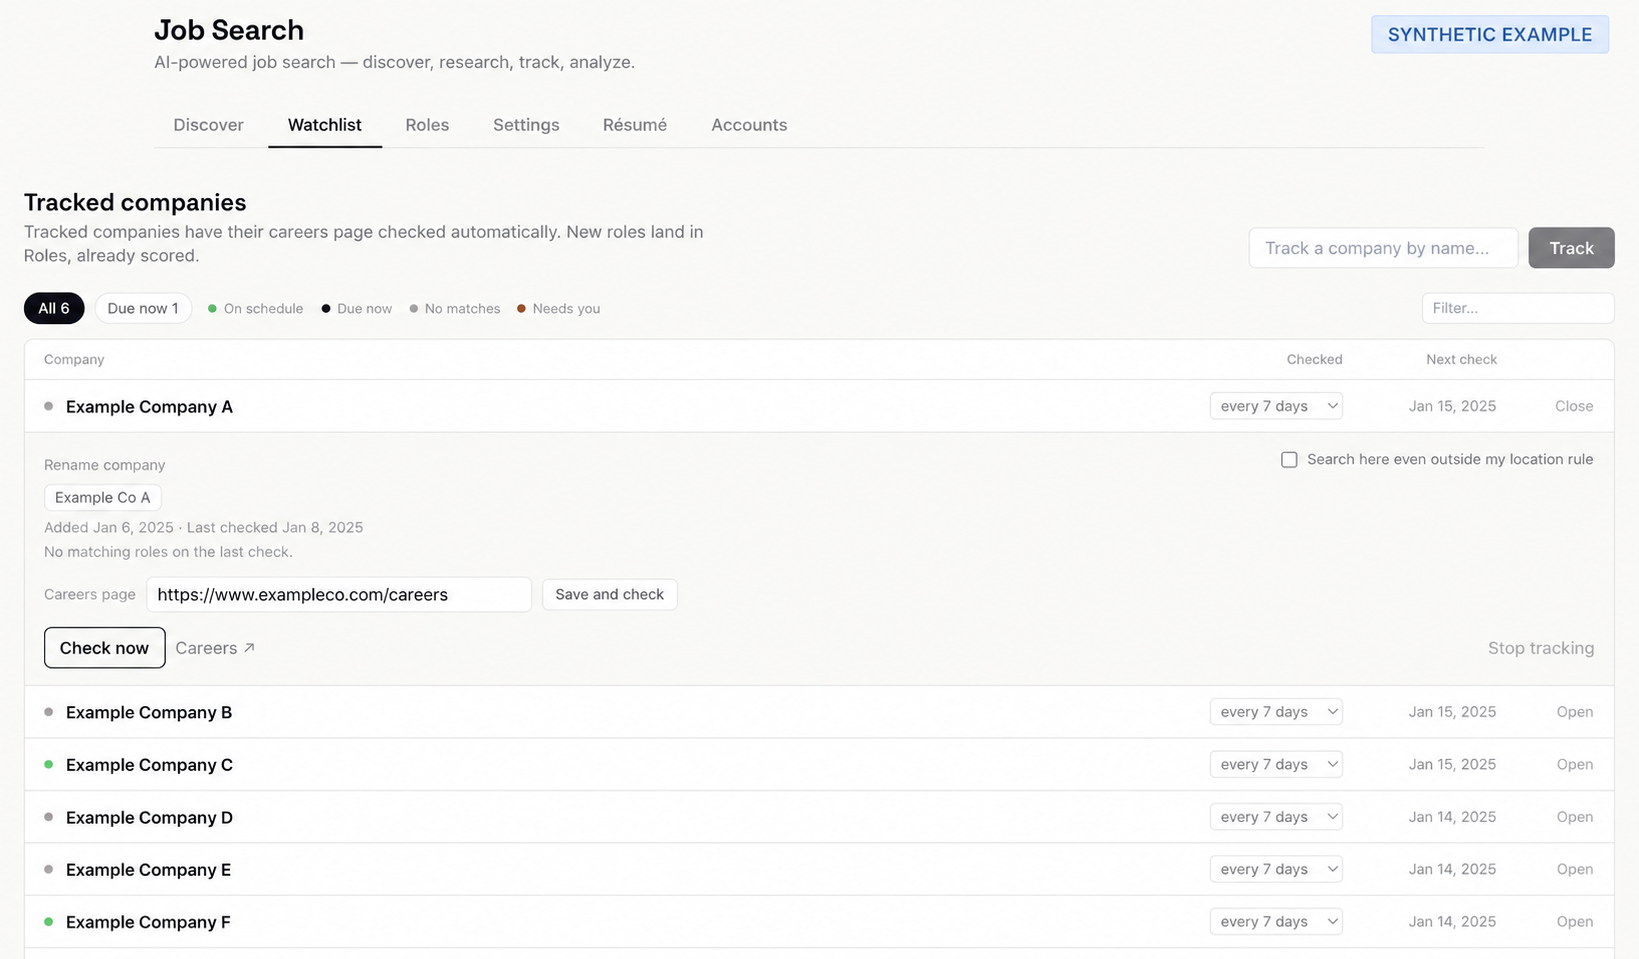Viewport: 1639px width, 959px height.
Task: Open the Careers external link
Action: (x=215, y=648)
